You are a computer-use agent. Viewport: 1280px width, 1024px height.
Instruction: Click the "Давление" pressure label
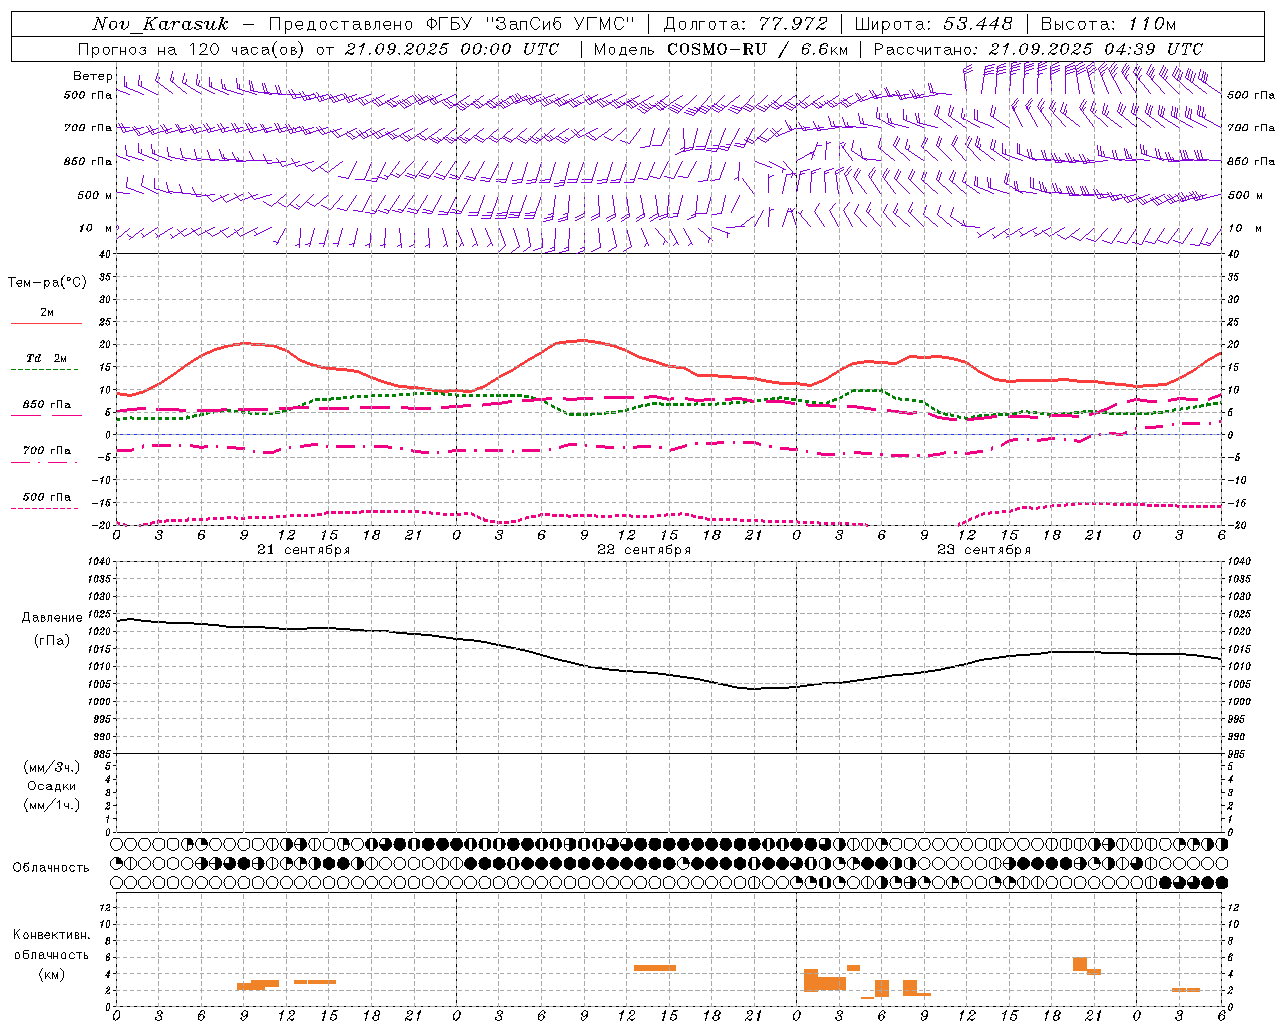tap(52, 618)
